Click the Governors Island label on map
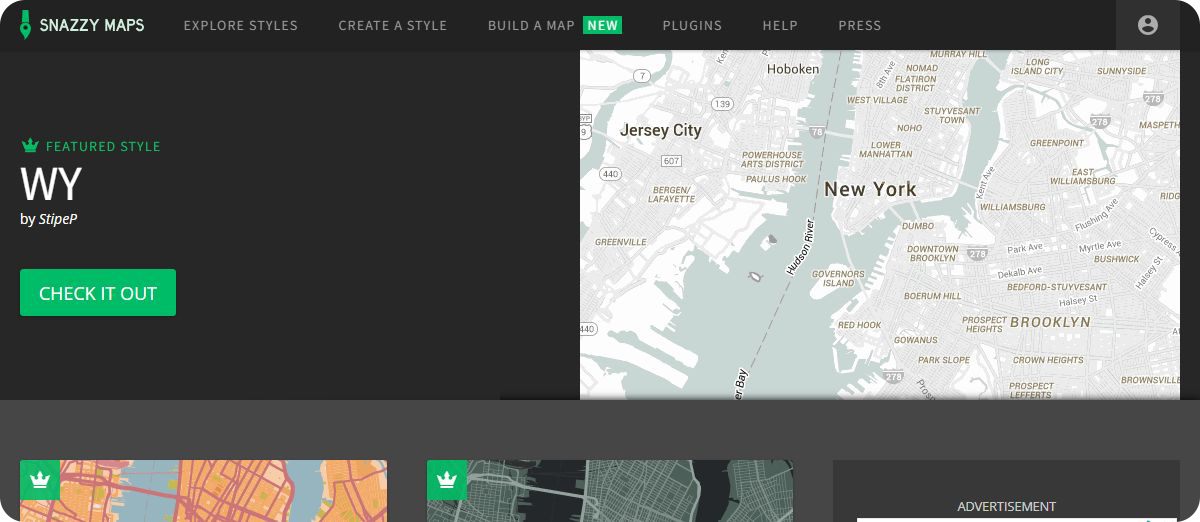1200x522 pixels. tap(838, 278)
